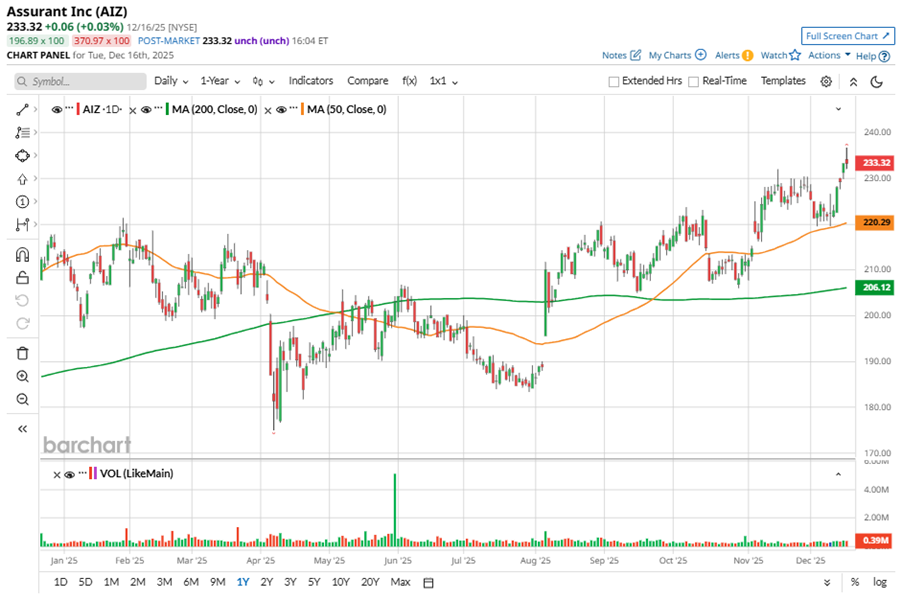902x600 pixels.
Task: Select the 6M time range
Action: [x=191, y=582]
